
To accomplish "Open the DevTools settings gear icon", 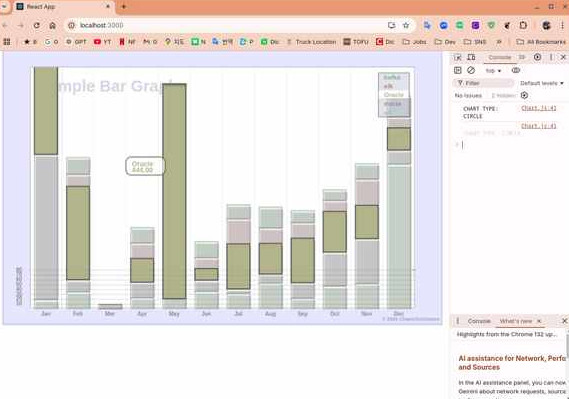I will 537,57.
